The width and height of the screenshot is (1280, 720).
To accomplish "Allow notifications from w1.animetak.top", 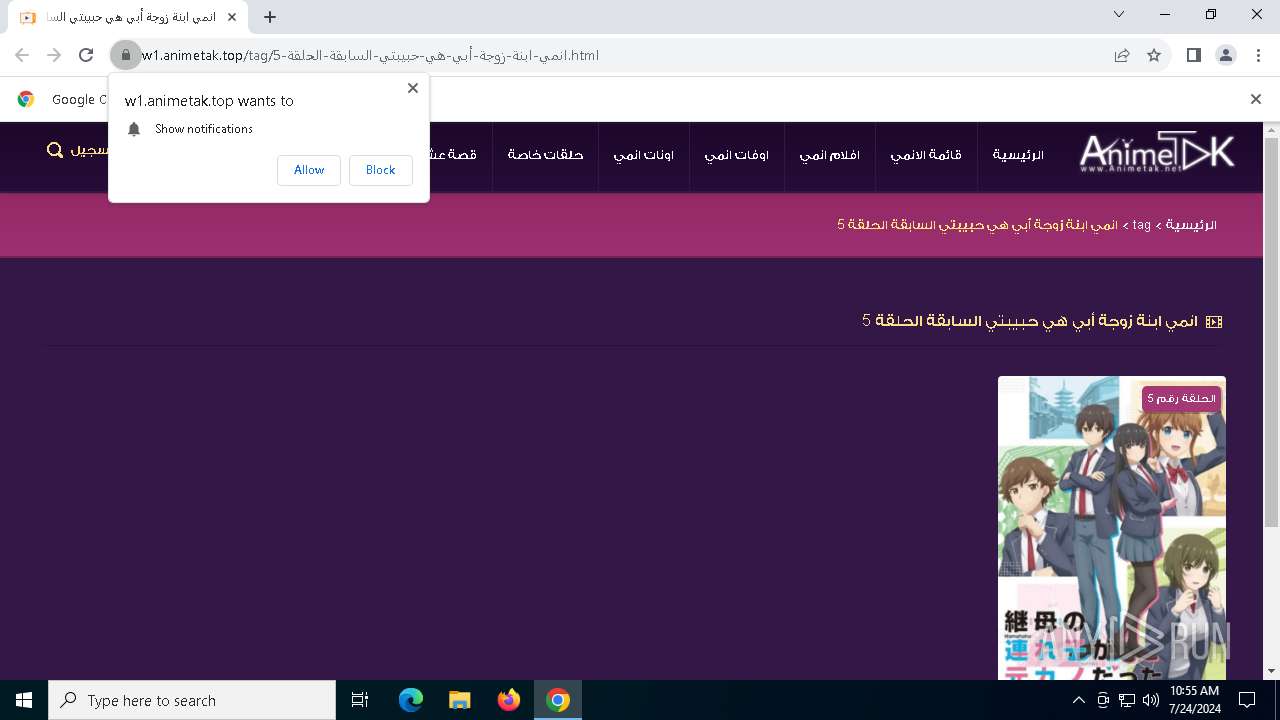I will [x=309, y=170].
